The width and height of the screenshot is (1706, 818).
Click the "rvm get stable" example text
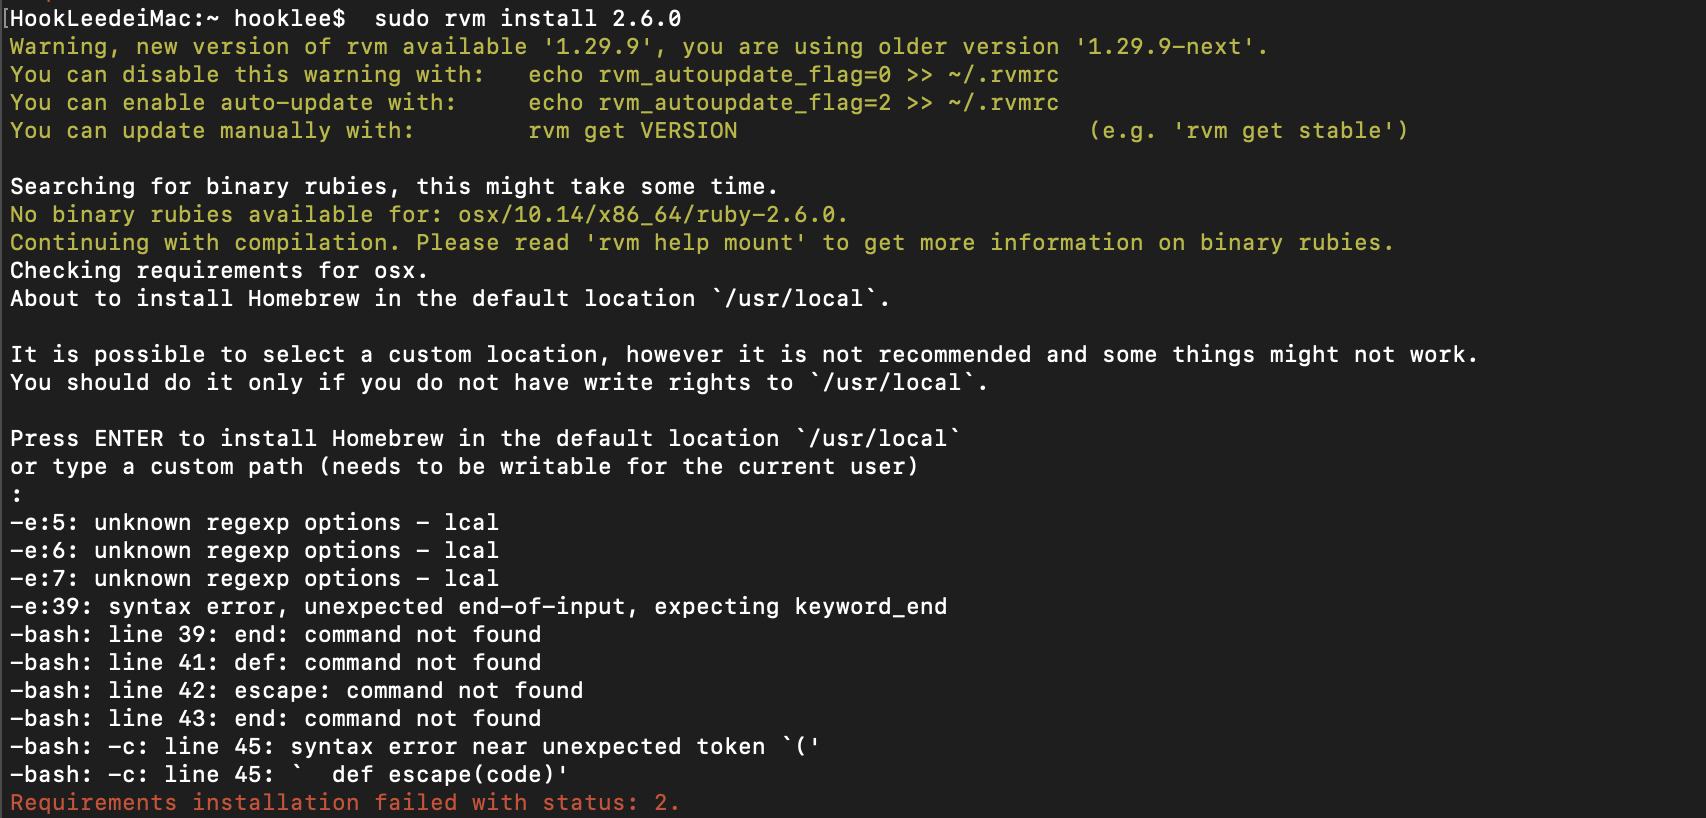point(1290,131)
